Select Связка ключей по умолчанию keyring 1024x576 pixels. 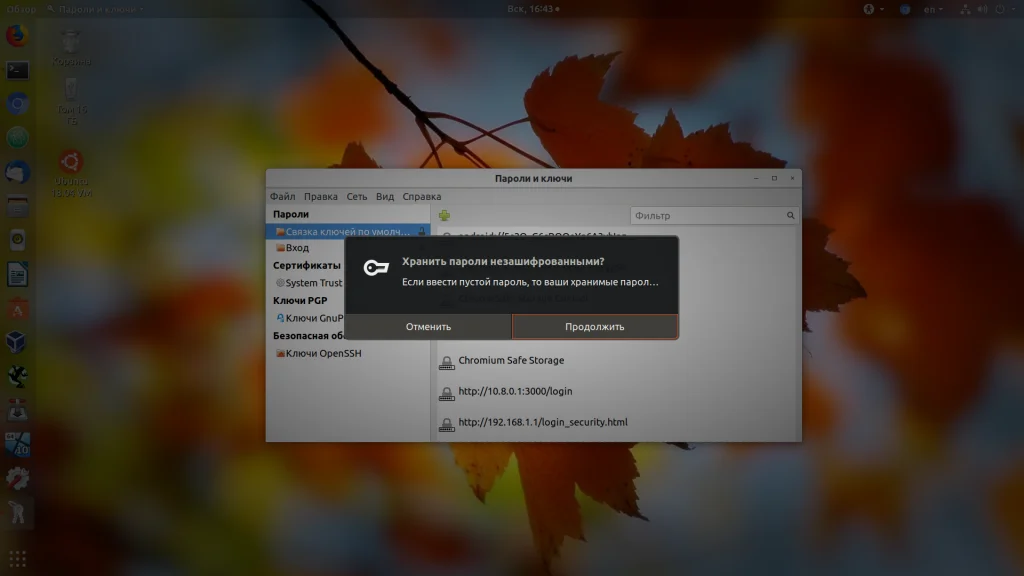tap(348, 232)
